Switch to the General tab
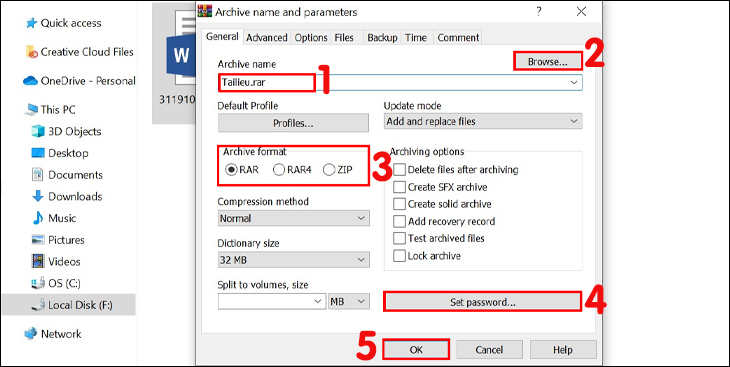This screenshot has width=730, height=367. click(x=222, y=37)
